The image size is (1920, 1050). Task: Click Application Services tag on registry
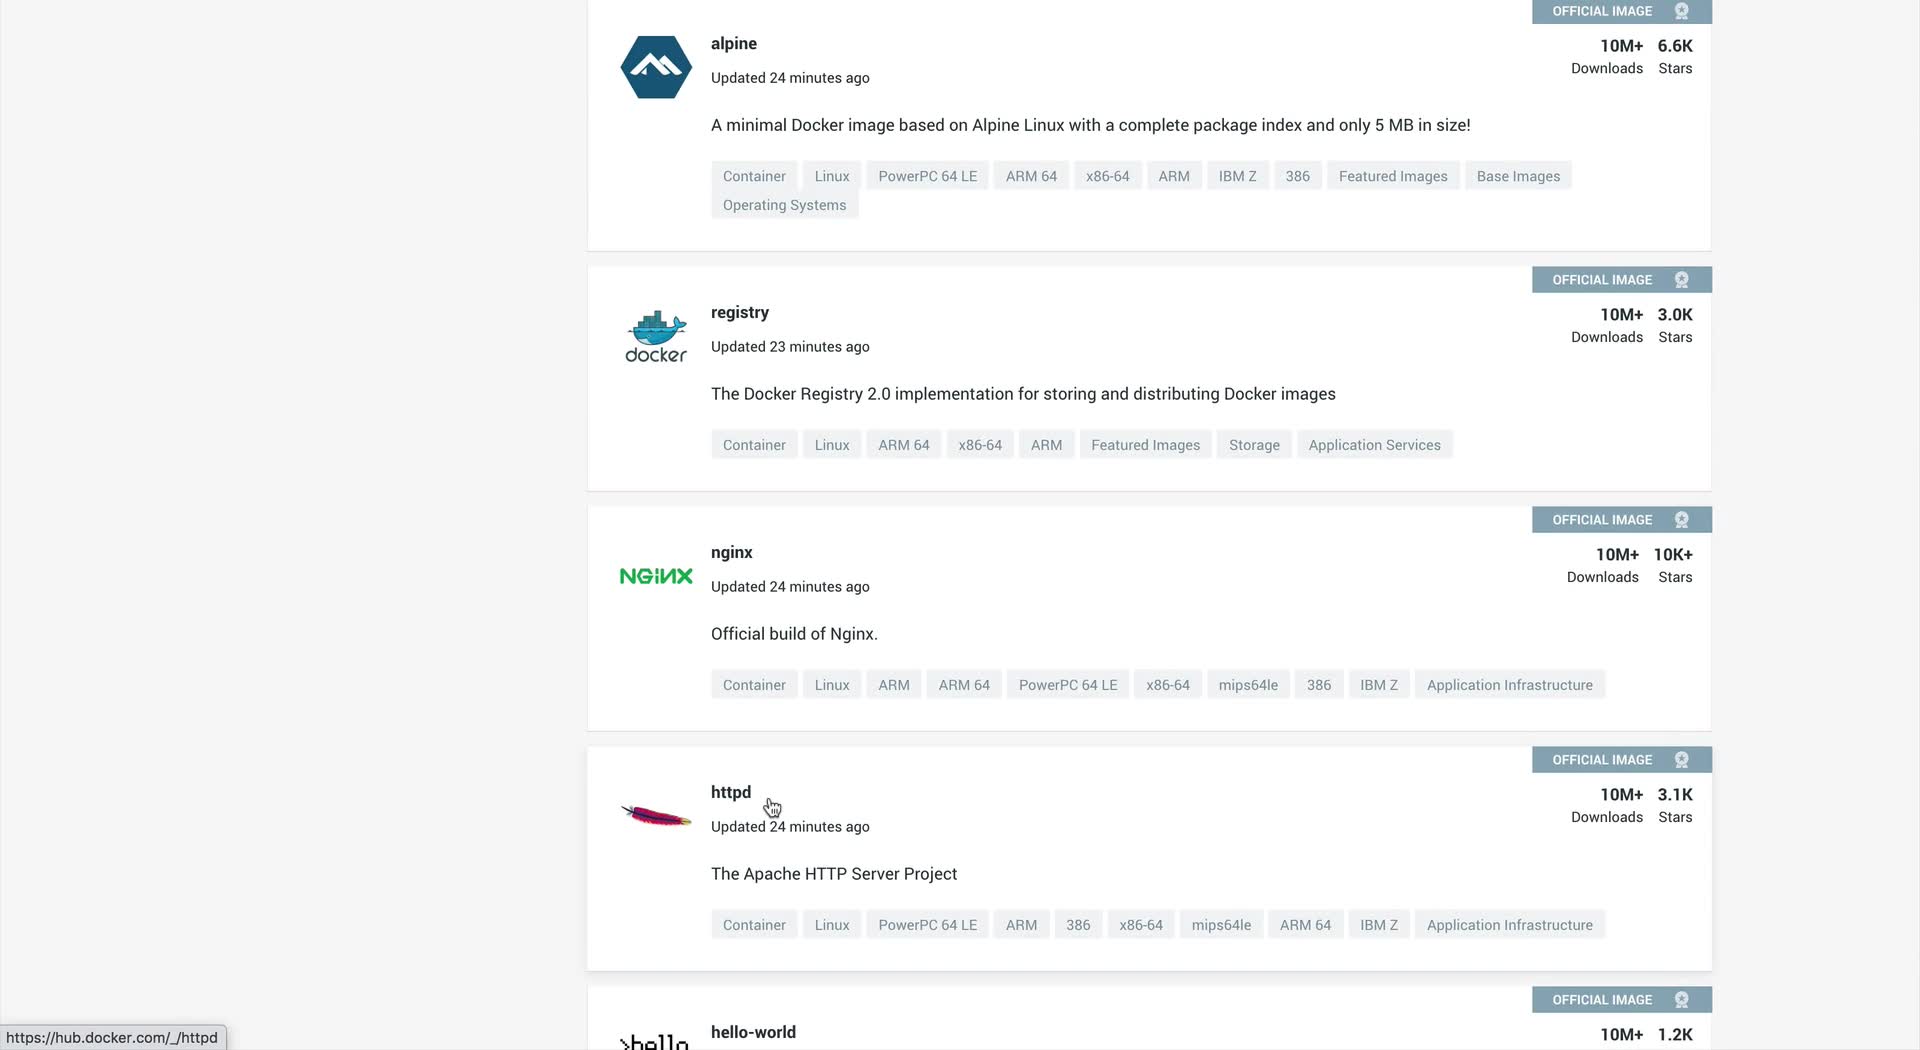tap(1374, 445)
